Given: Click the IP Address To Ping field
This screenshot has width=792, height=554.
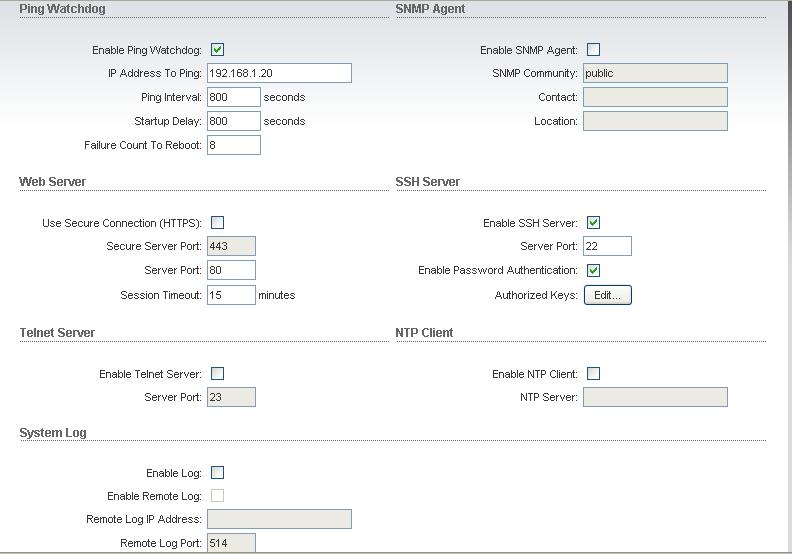Looking at the screenshot, I should click(x=279, y=73).
